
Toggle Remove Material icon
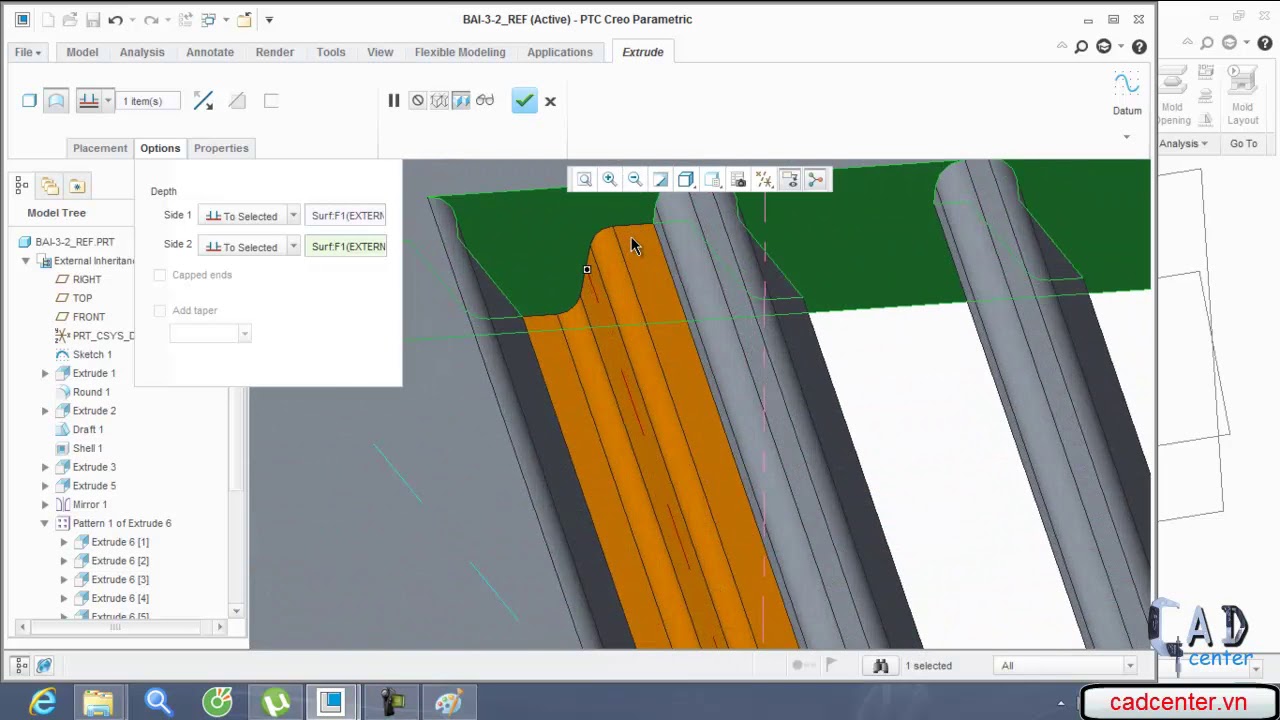[237, 101]
